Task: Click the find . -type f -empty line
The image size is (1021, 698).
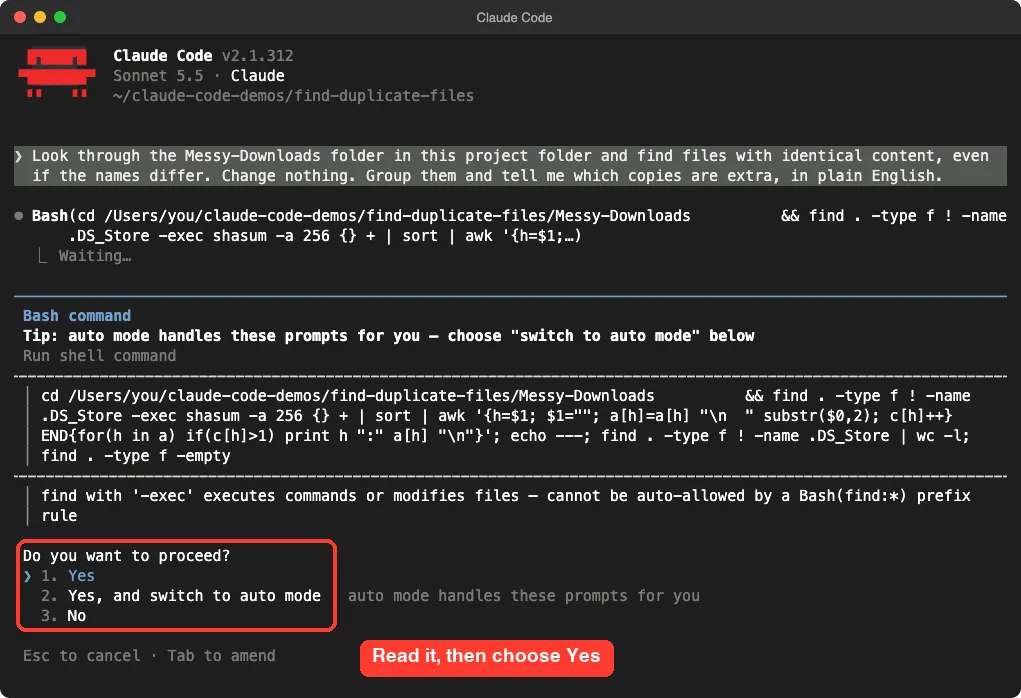Action: coord(135,456)
